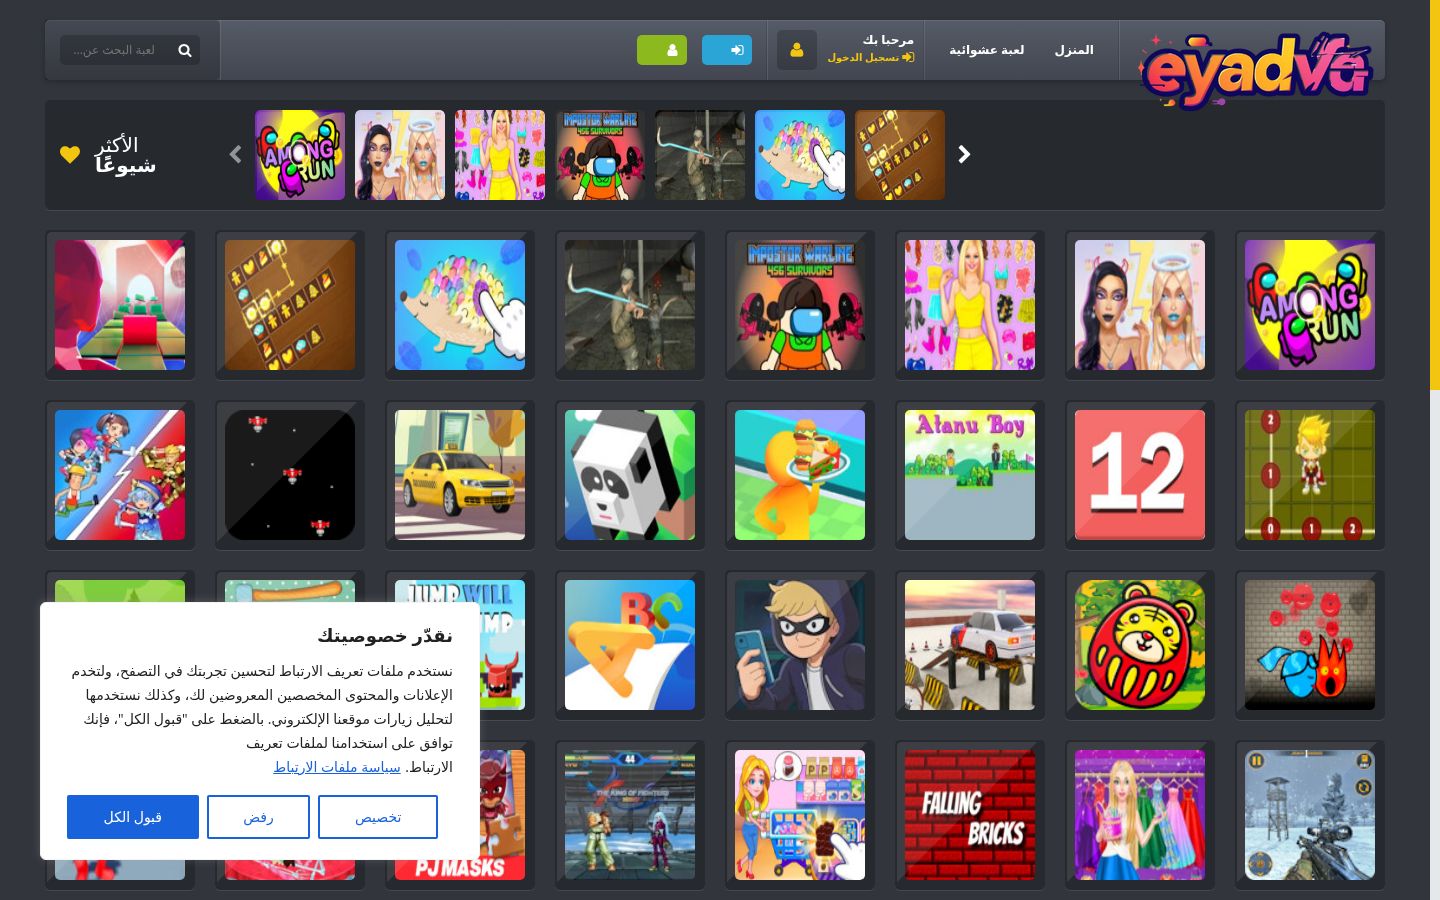This screenshot has height=900, width=1440.
Task: Open the brown tile puzzle in the carousel
Action: click(x=900, y=155)
